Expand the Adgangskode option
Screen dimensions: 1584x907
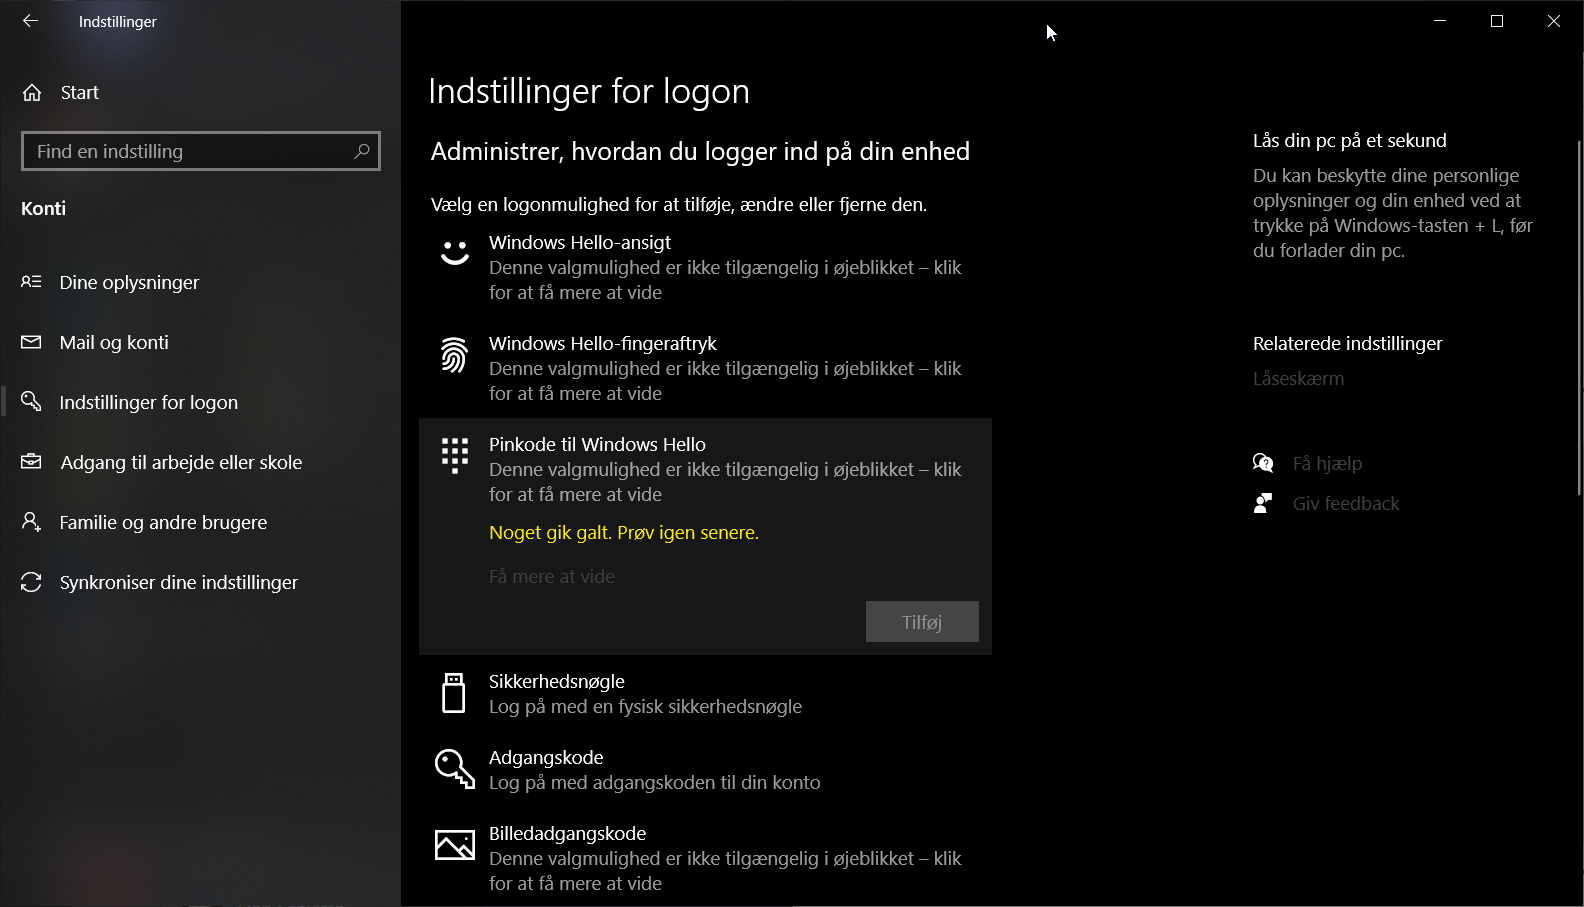pos(705,769)
